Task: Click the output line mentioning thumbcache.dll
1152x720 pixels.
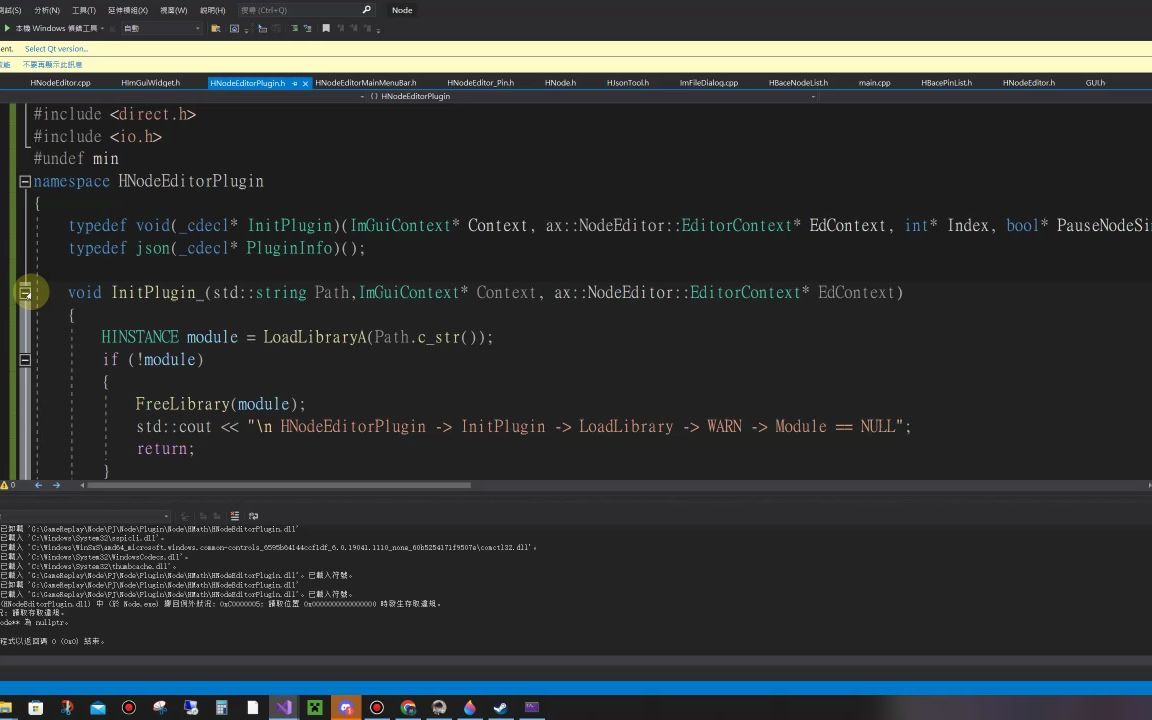Action: [88, 566]
